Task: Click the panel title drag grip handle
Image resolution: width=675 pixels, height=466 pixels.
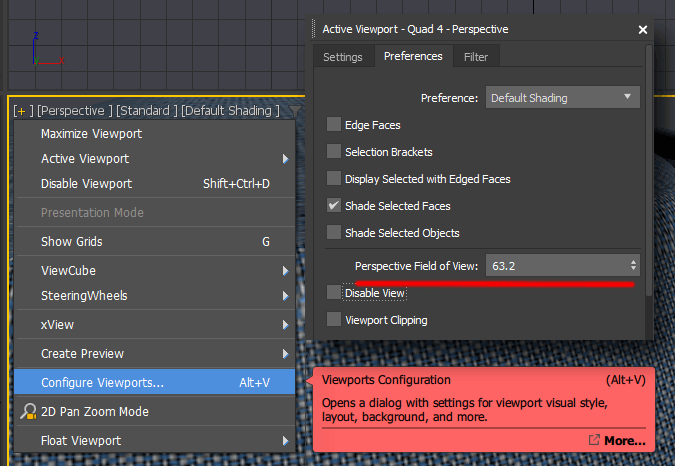Action: pyautogui.click(x=313, y=29)
